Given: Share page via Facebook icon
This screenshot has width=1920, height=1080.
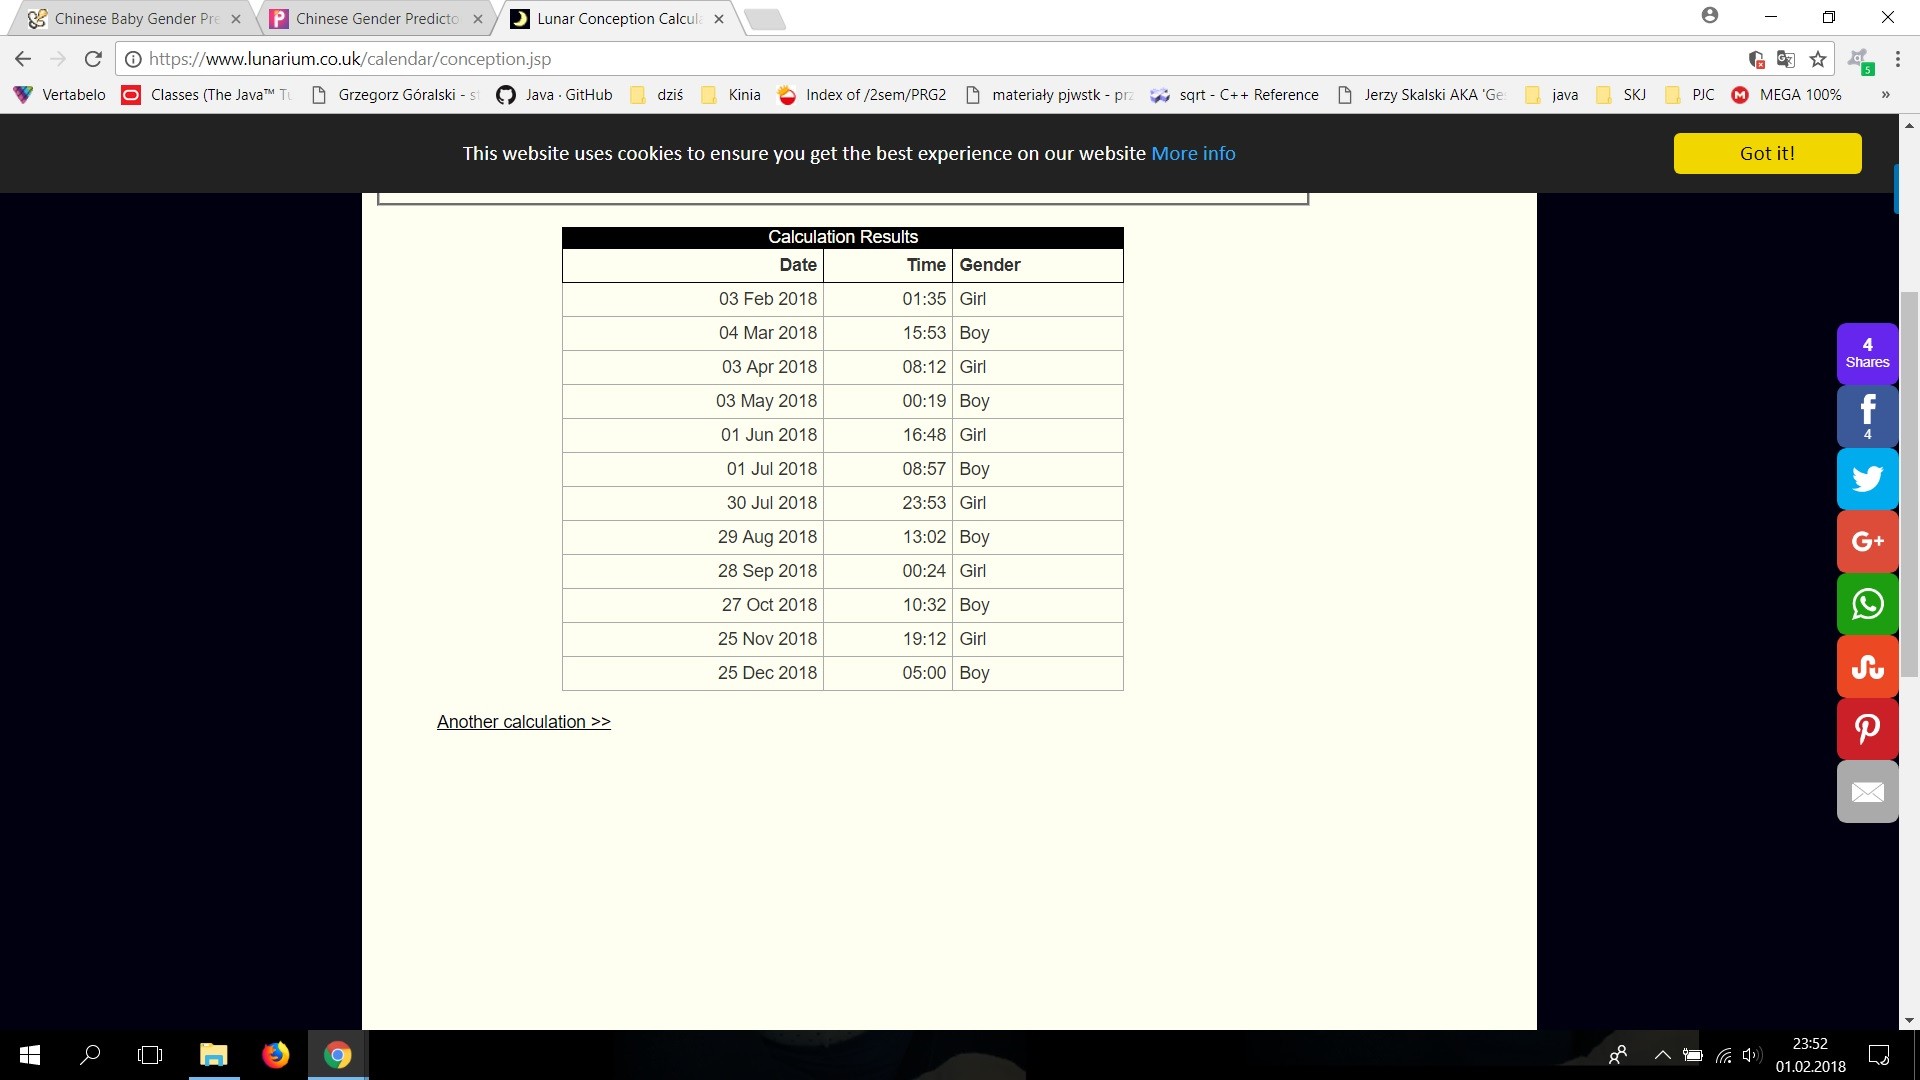Looking at the screenshot, I should (x=1867, y=415).
